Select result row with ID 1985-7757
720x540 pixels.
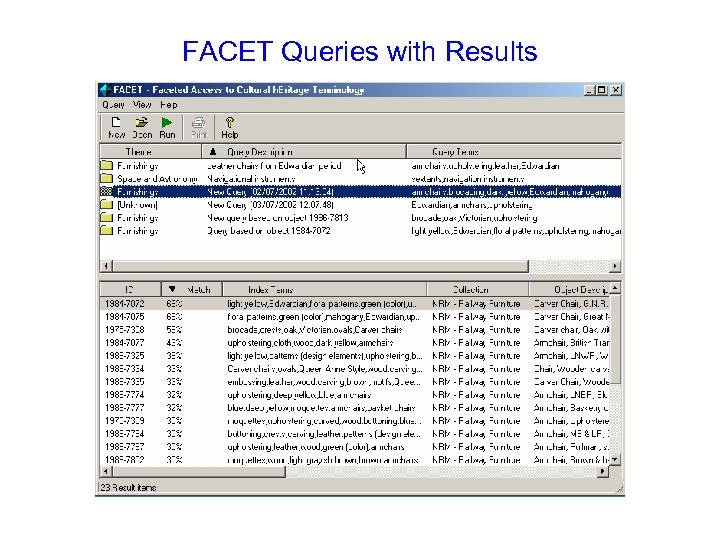pos(355,446)
